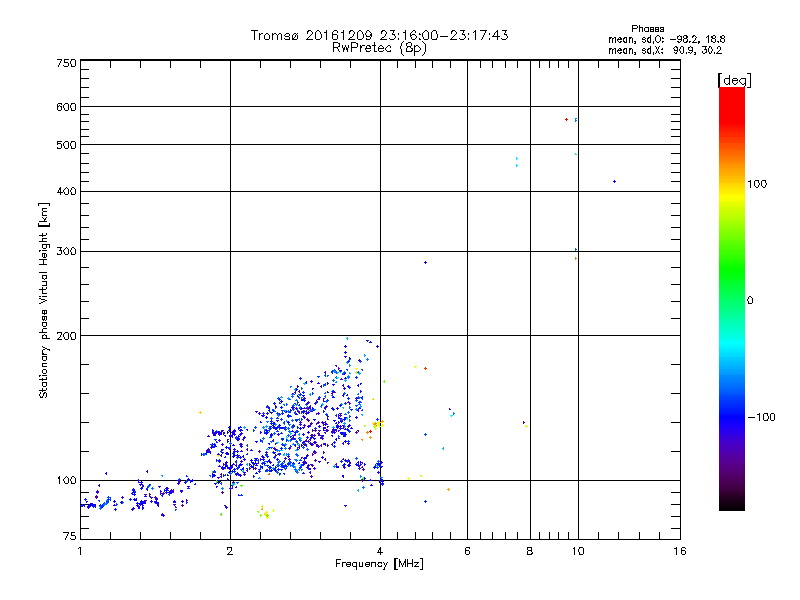Image resolution: width=800 pixels, height=600 pixels.
Task: Click the red data point near 10 MHz, 560 km
Action: (566, 119)
